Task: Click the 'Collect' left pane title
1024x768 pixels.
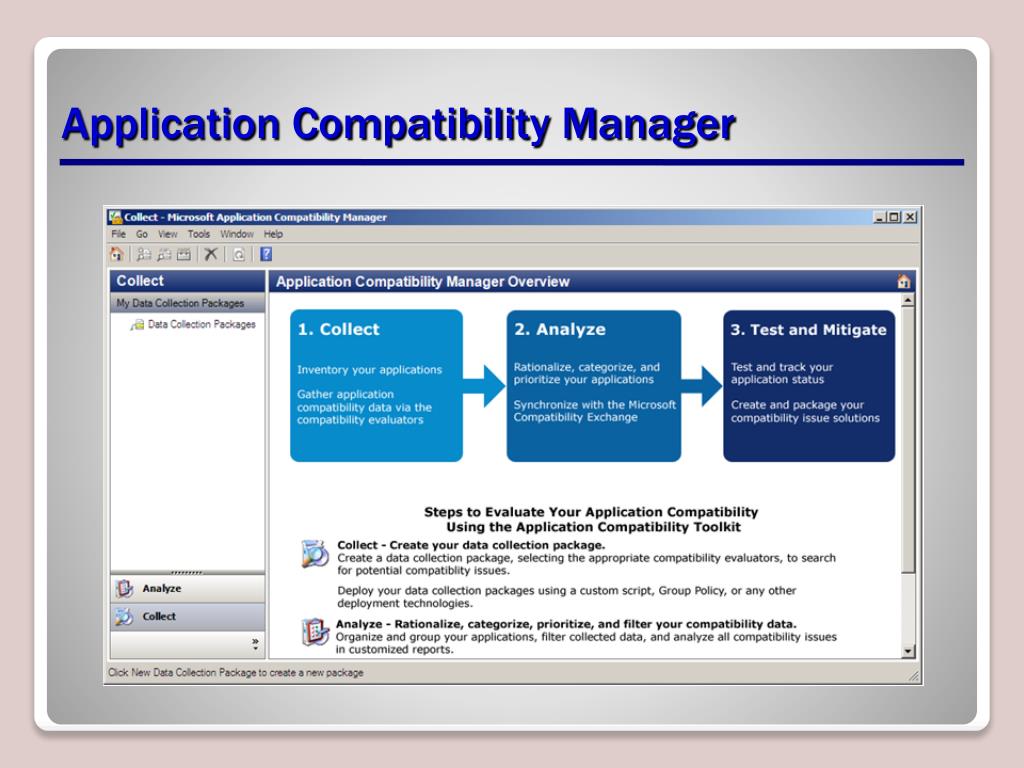Action: coord(140,281)
